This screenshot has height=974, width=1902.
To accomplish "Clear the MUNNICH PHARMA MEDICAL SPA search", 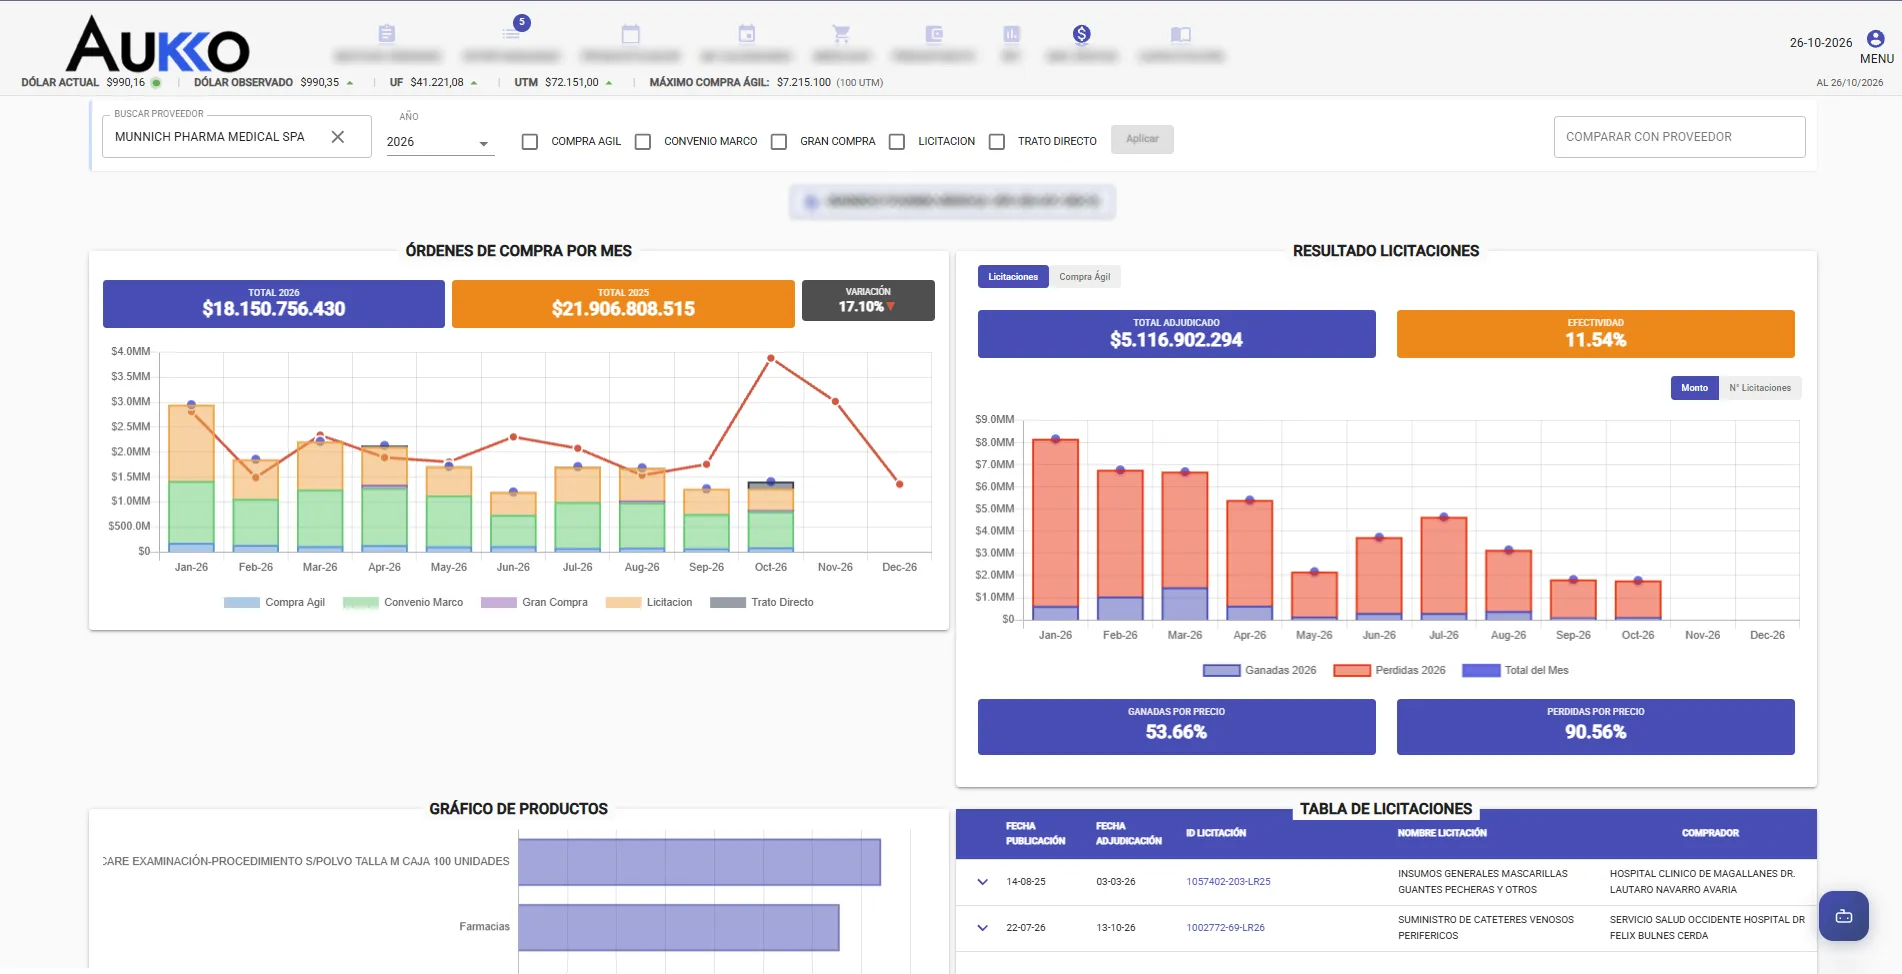I will click(x=338, y=137).
